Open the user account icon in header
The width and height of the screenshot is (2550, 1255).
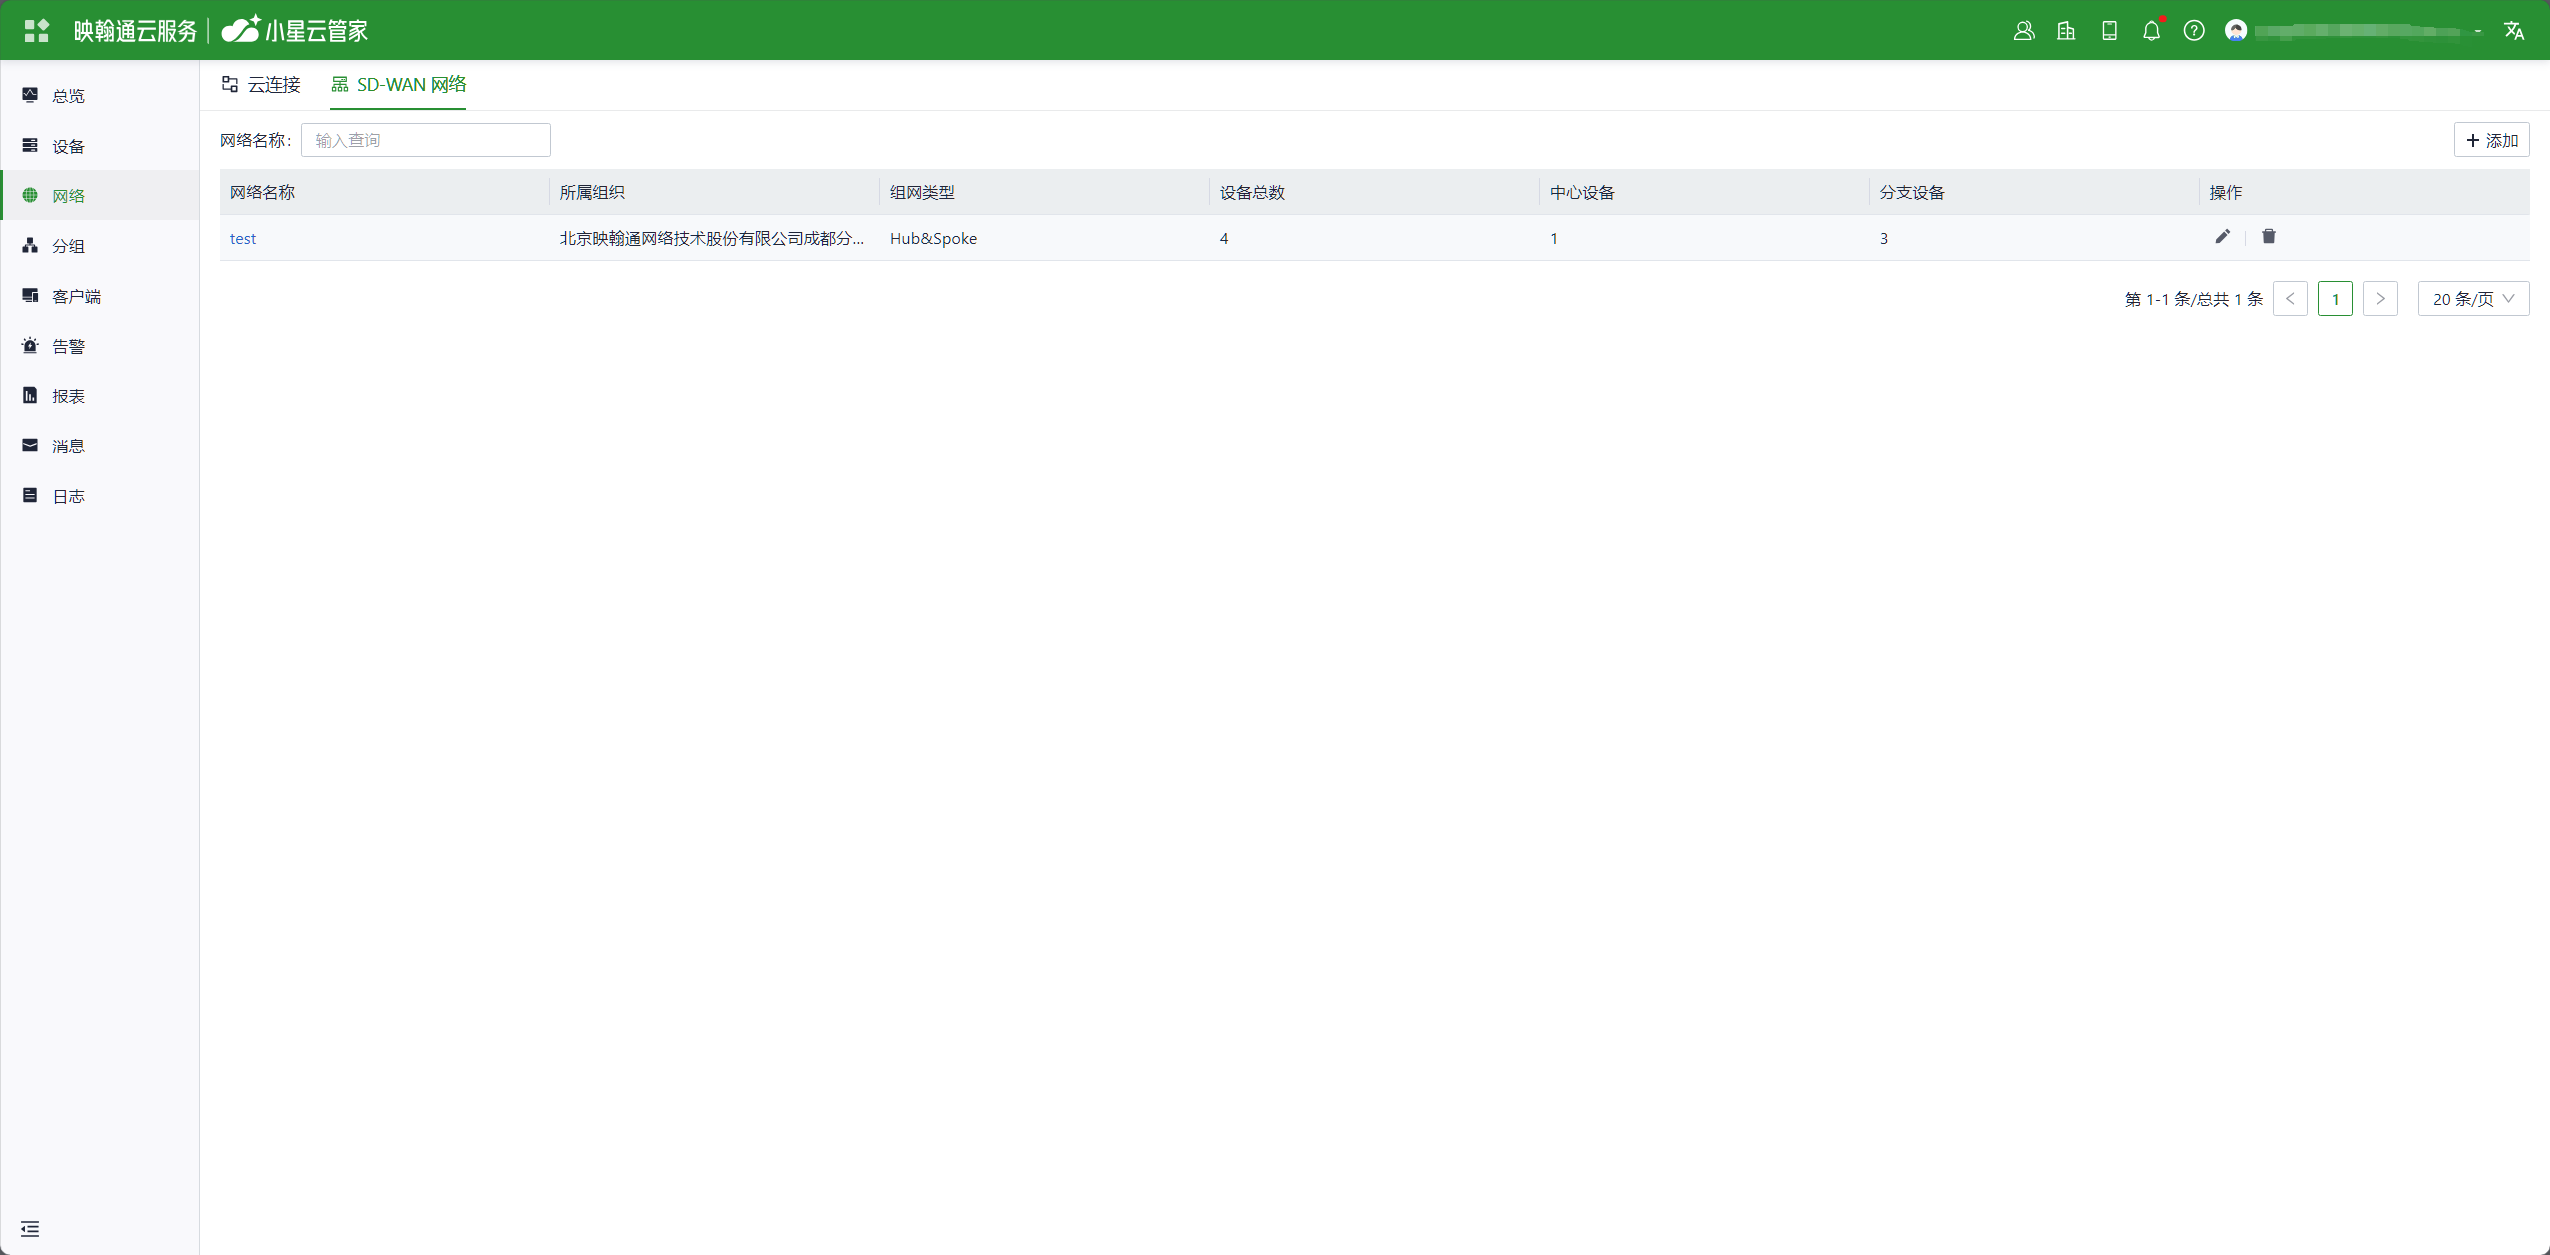[x=2024, y=31]
